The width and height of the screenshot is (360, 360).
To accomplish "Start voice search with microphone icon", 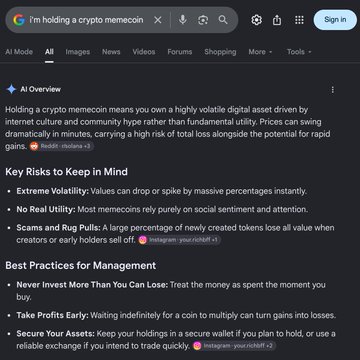I will tap(182, 20).
